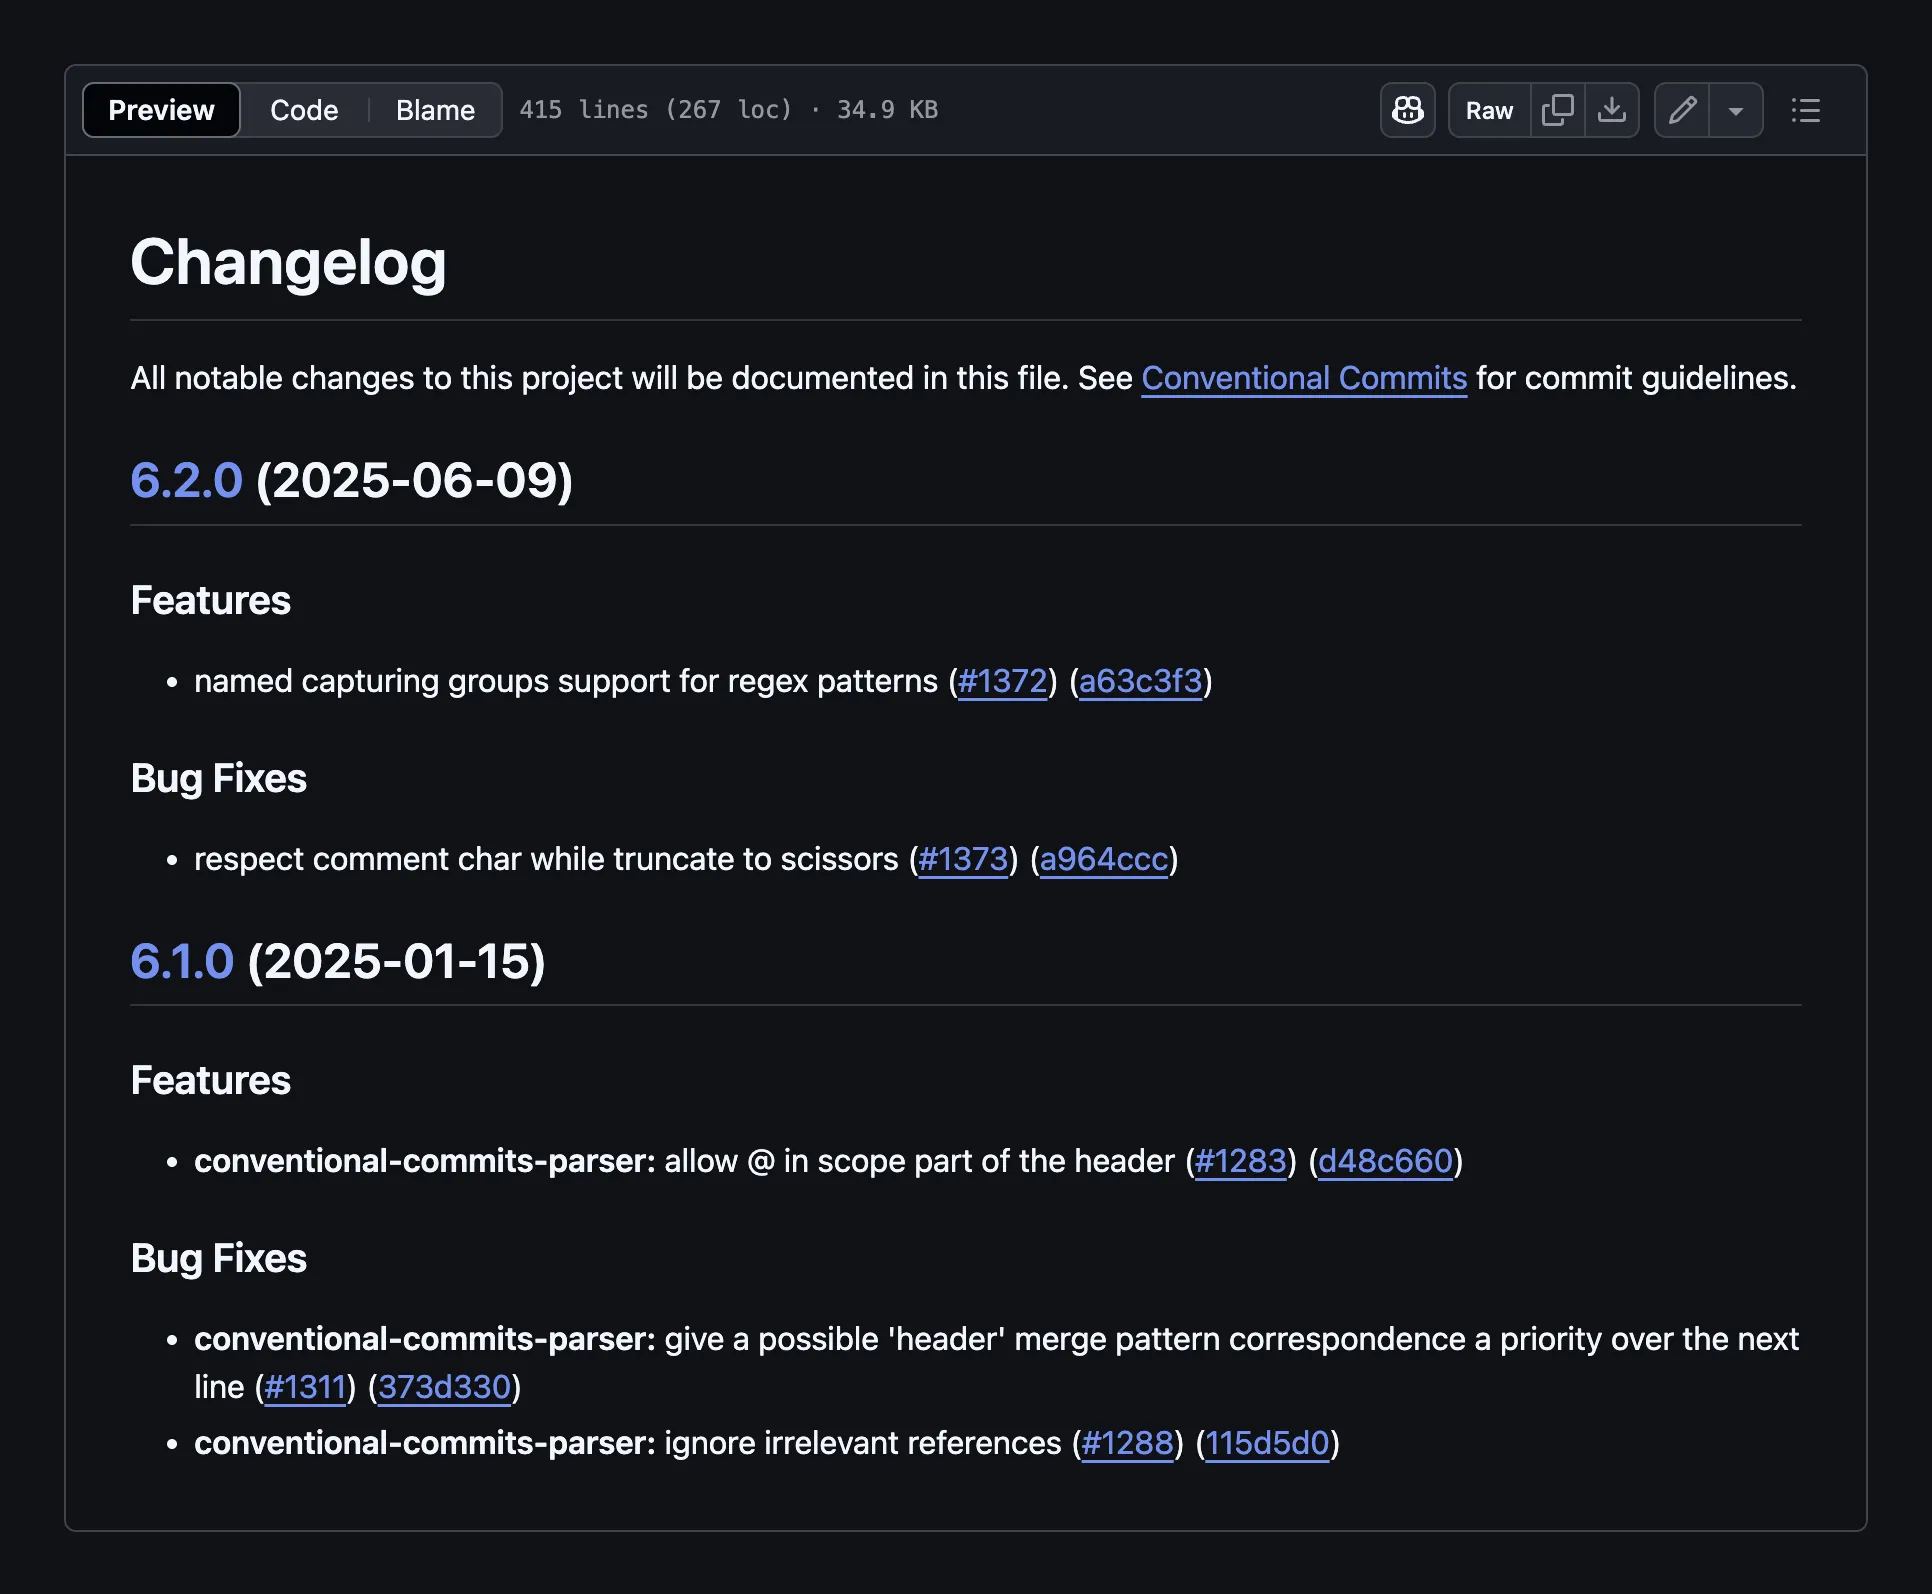Open pull request #1373
Image resolution: width=1932 pixels, height=1594 pixels.
pyautogui.click(x=964, y=859)
